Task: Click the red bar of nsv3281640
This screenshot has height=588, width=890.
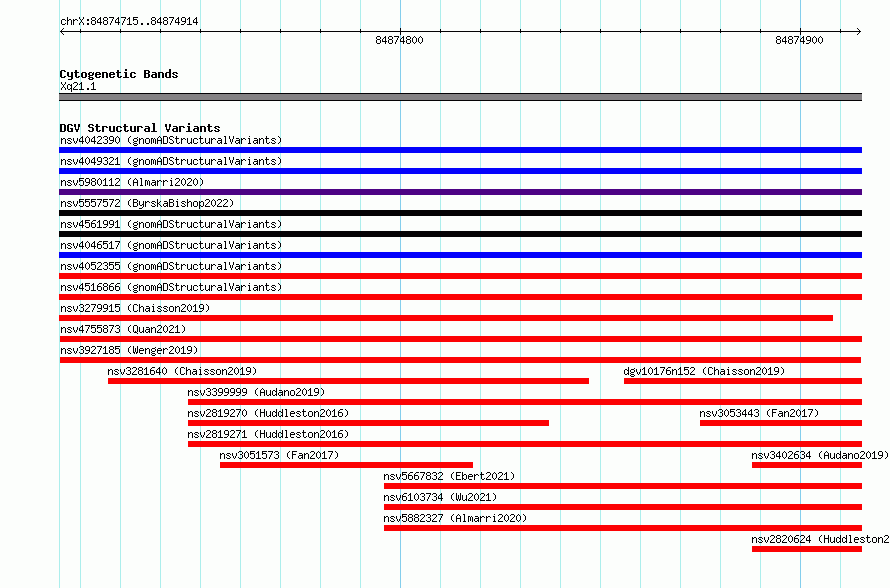Action: click(x=348, y=381)
